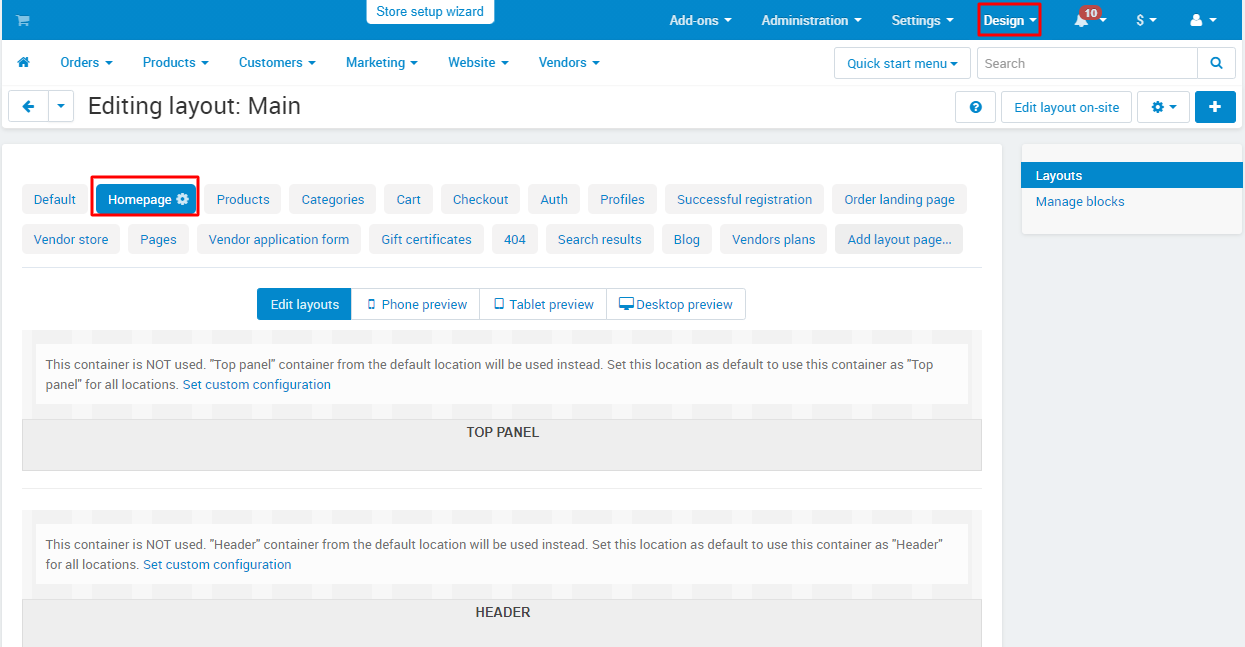Expand the dropdown next to the back arrow
This screenshot has width=1245, height=647.
61,106
